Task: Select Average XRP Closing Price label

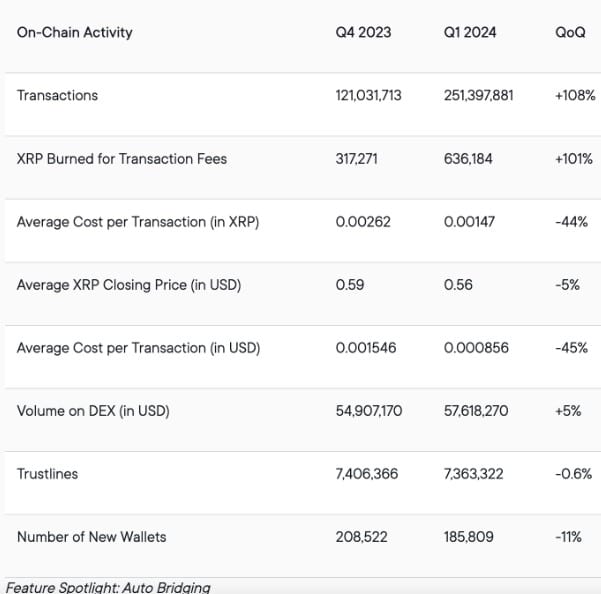Action: tap(129, 285)
